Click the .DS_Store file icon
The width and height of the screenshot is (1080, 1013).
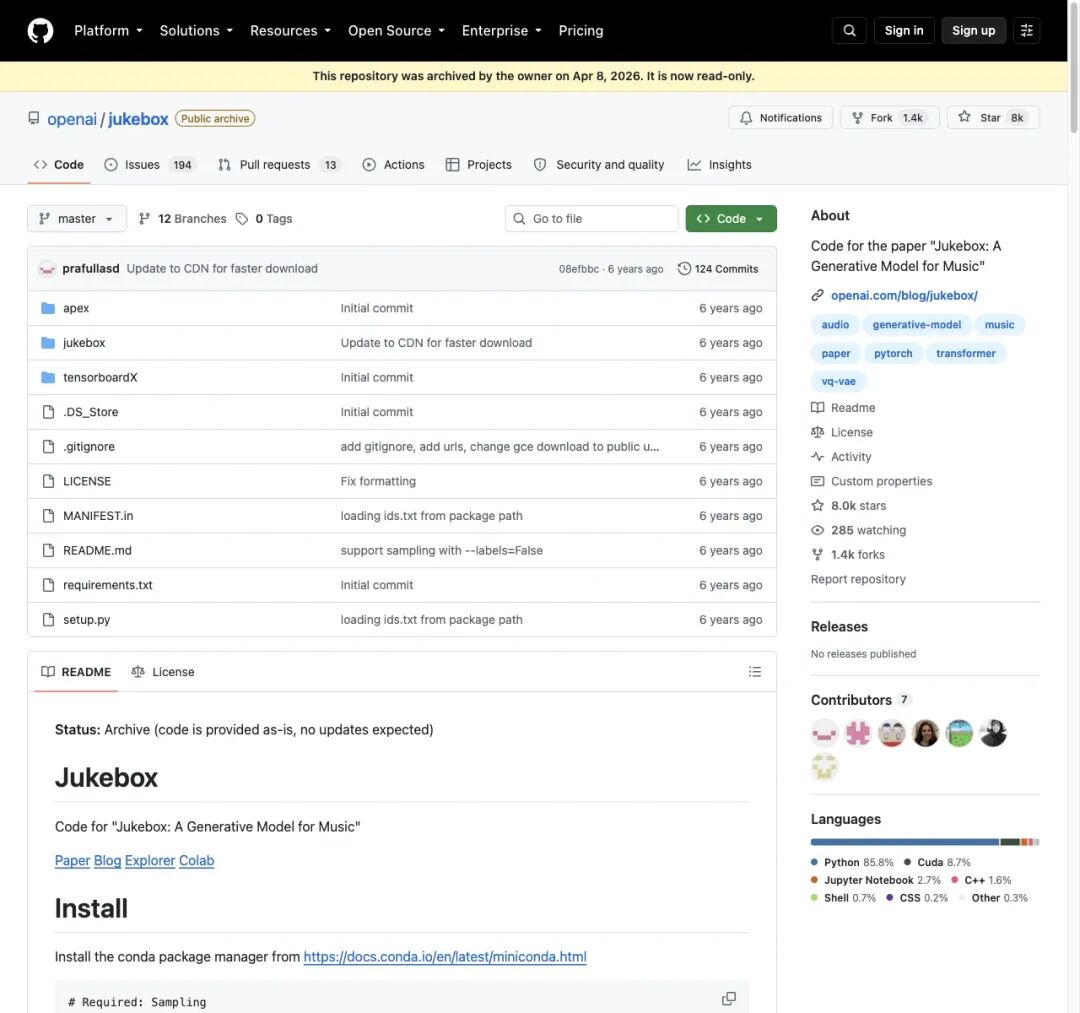(48, 412)
